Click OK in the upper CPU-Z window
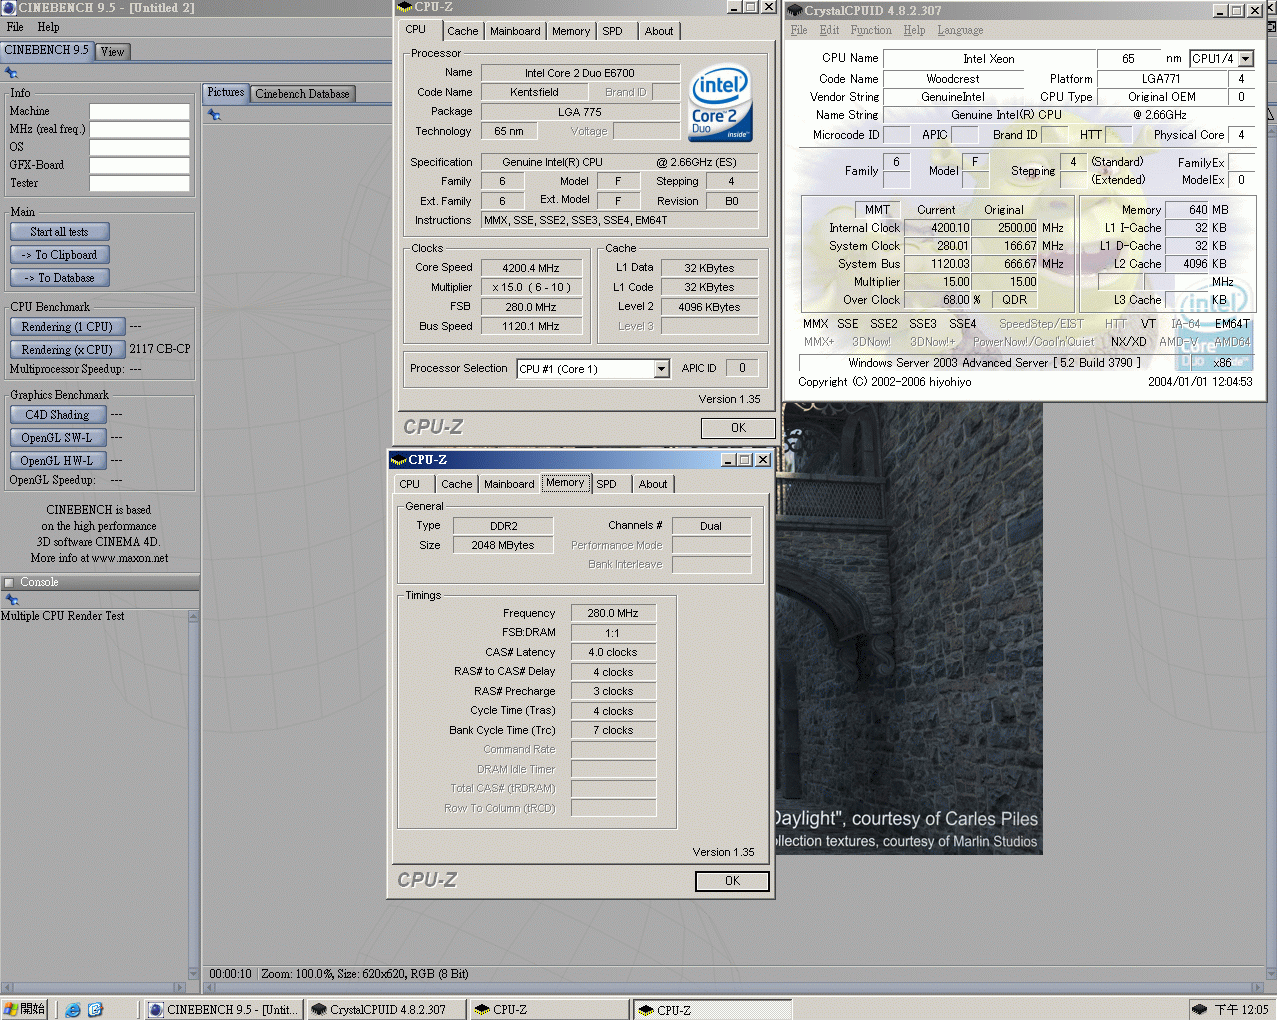1277x1020 pixels. [738, 428]
